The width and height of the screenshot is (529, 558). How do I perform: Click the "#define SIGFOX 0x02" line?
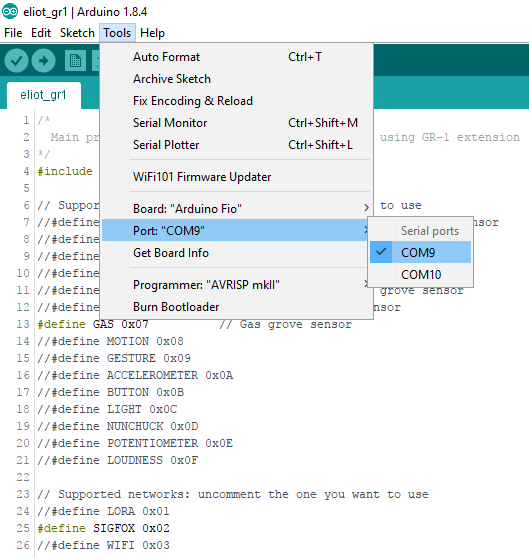click(x=104, y=528)
